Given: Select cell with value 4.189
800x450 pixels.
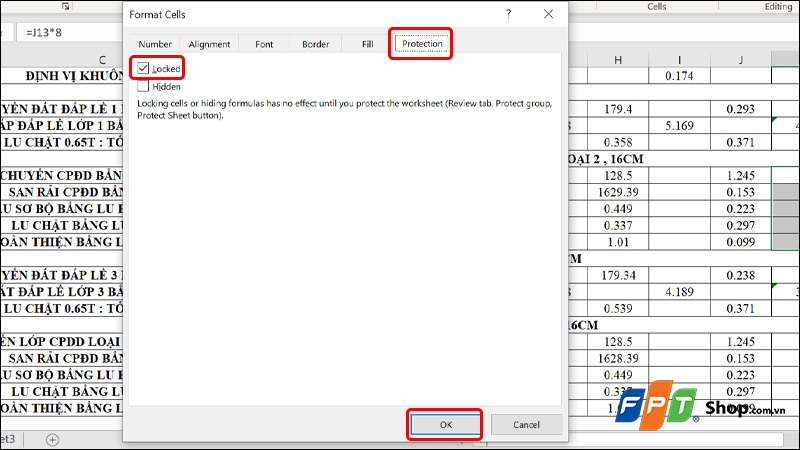Looking at the screenshot, I should click(x=679, y=292).
